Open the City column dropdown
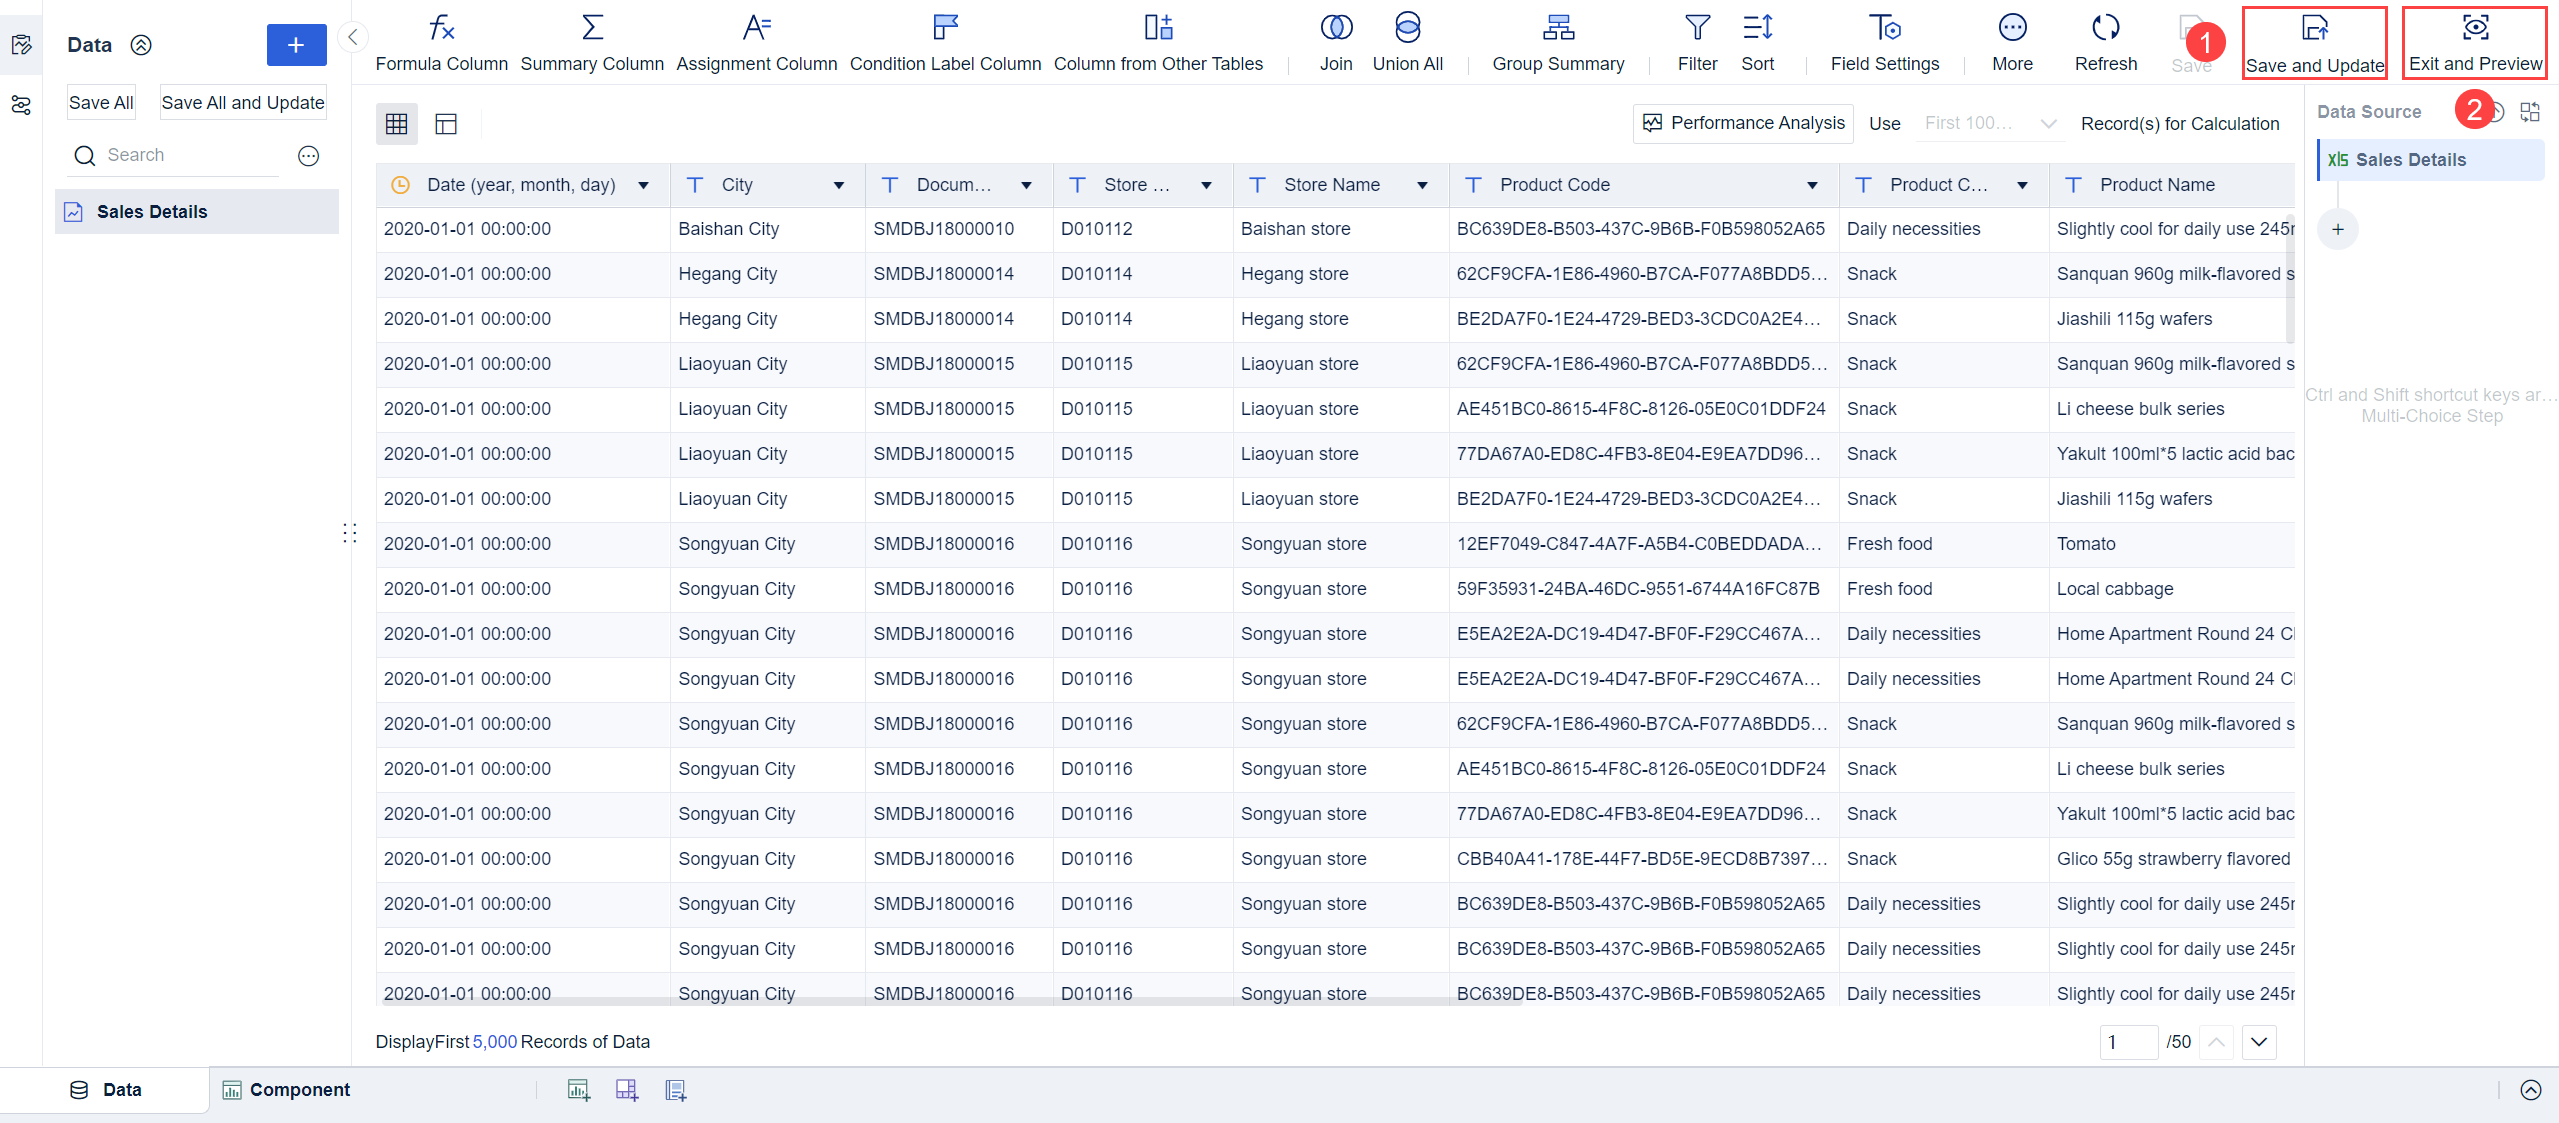Screen dimensions: 2559x1123 (839, 186)
